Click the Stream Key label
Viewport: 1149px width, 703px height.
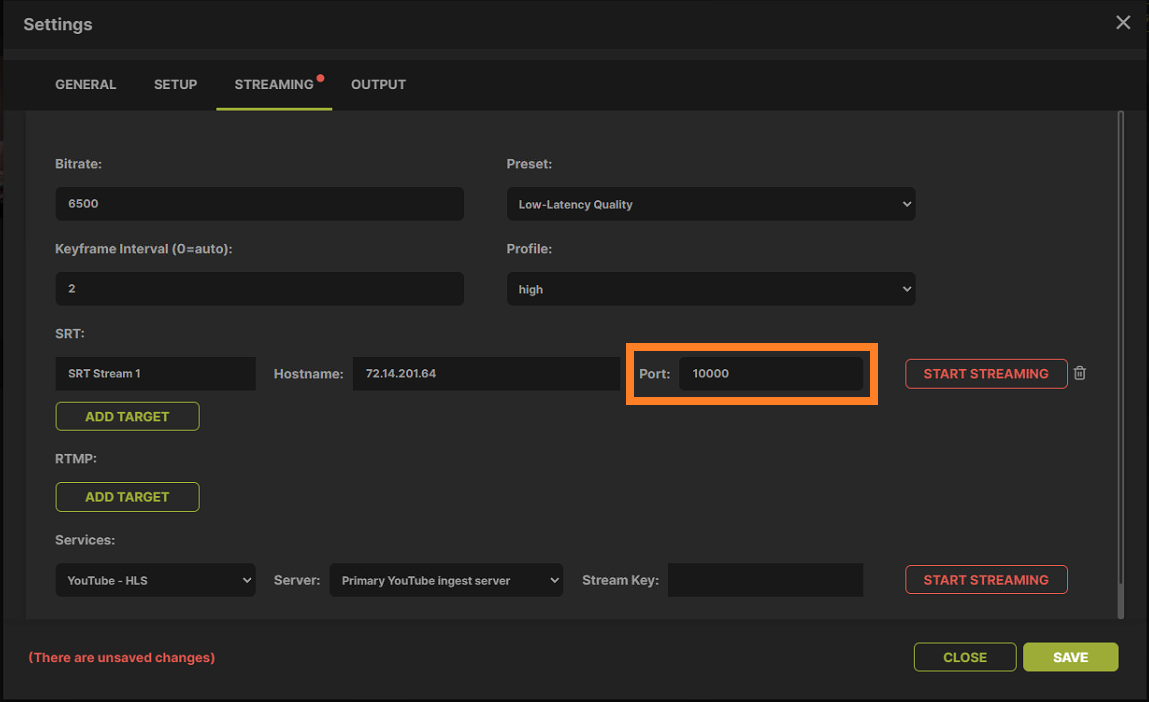(x=621, y=580)
